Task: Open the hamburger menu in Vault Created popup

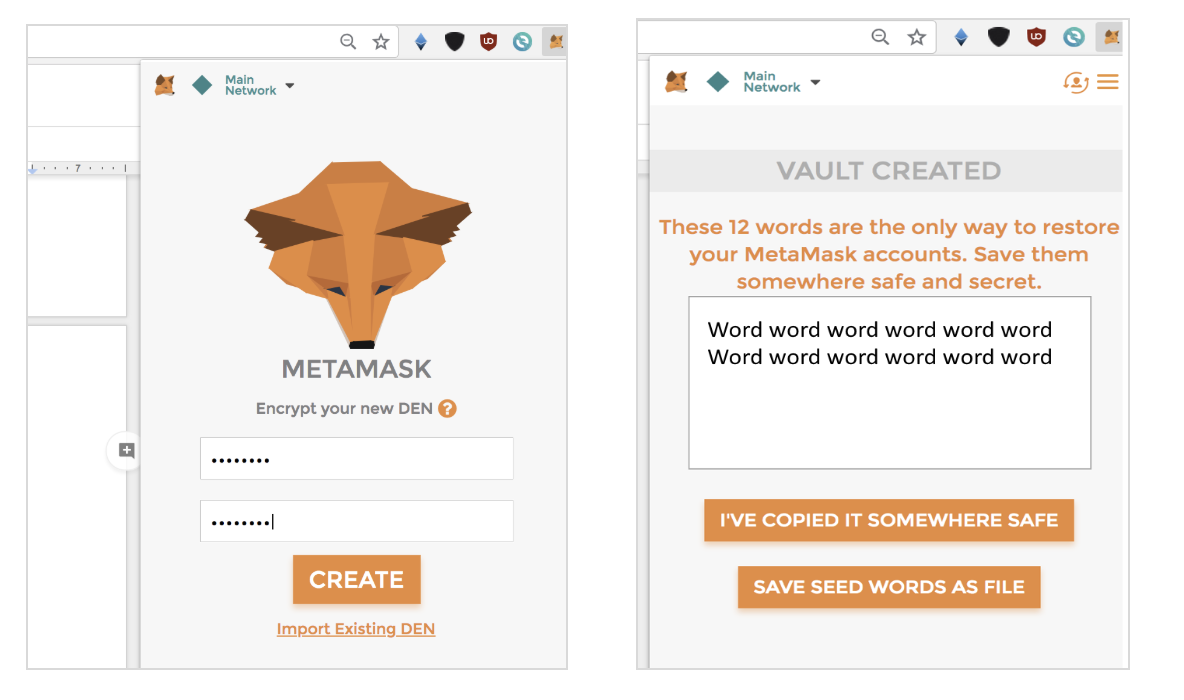Action: (x=1108, y=82)
